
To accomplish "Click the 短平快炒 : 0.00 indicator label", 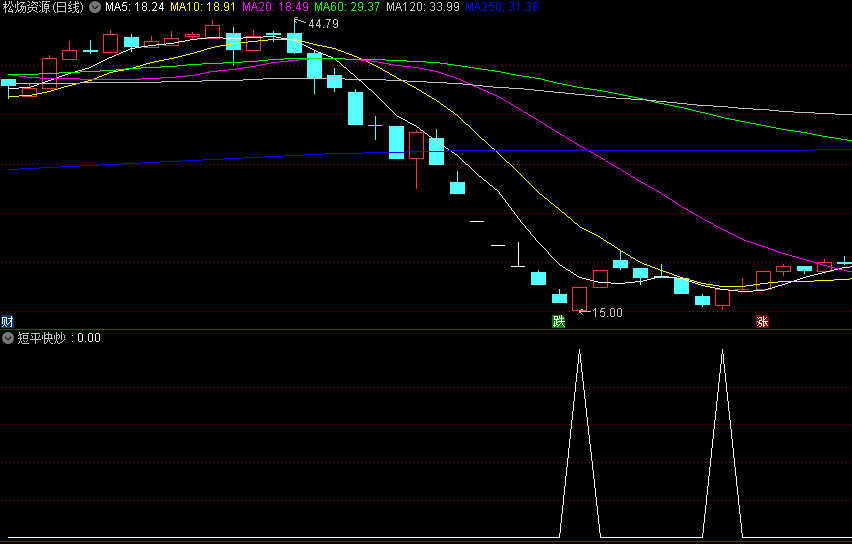I will 59,338.
